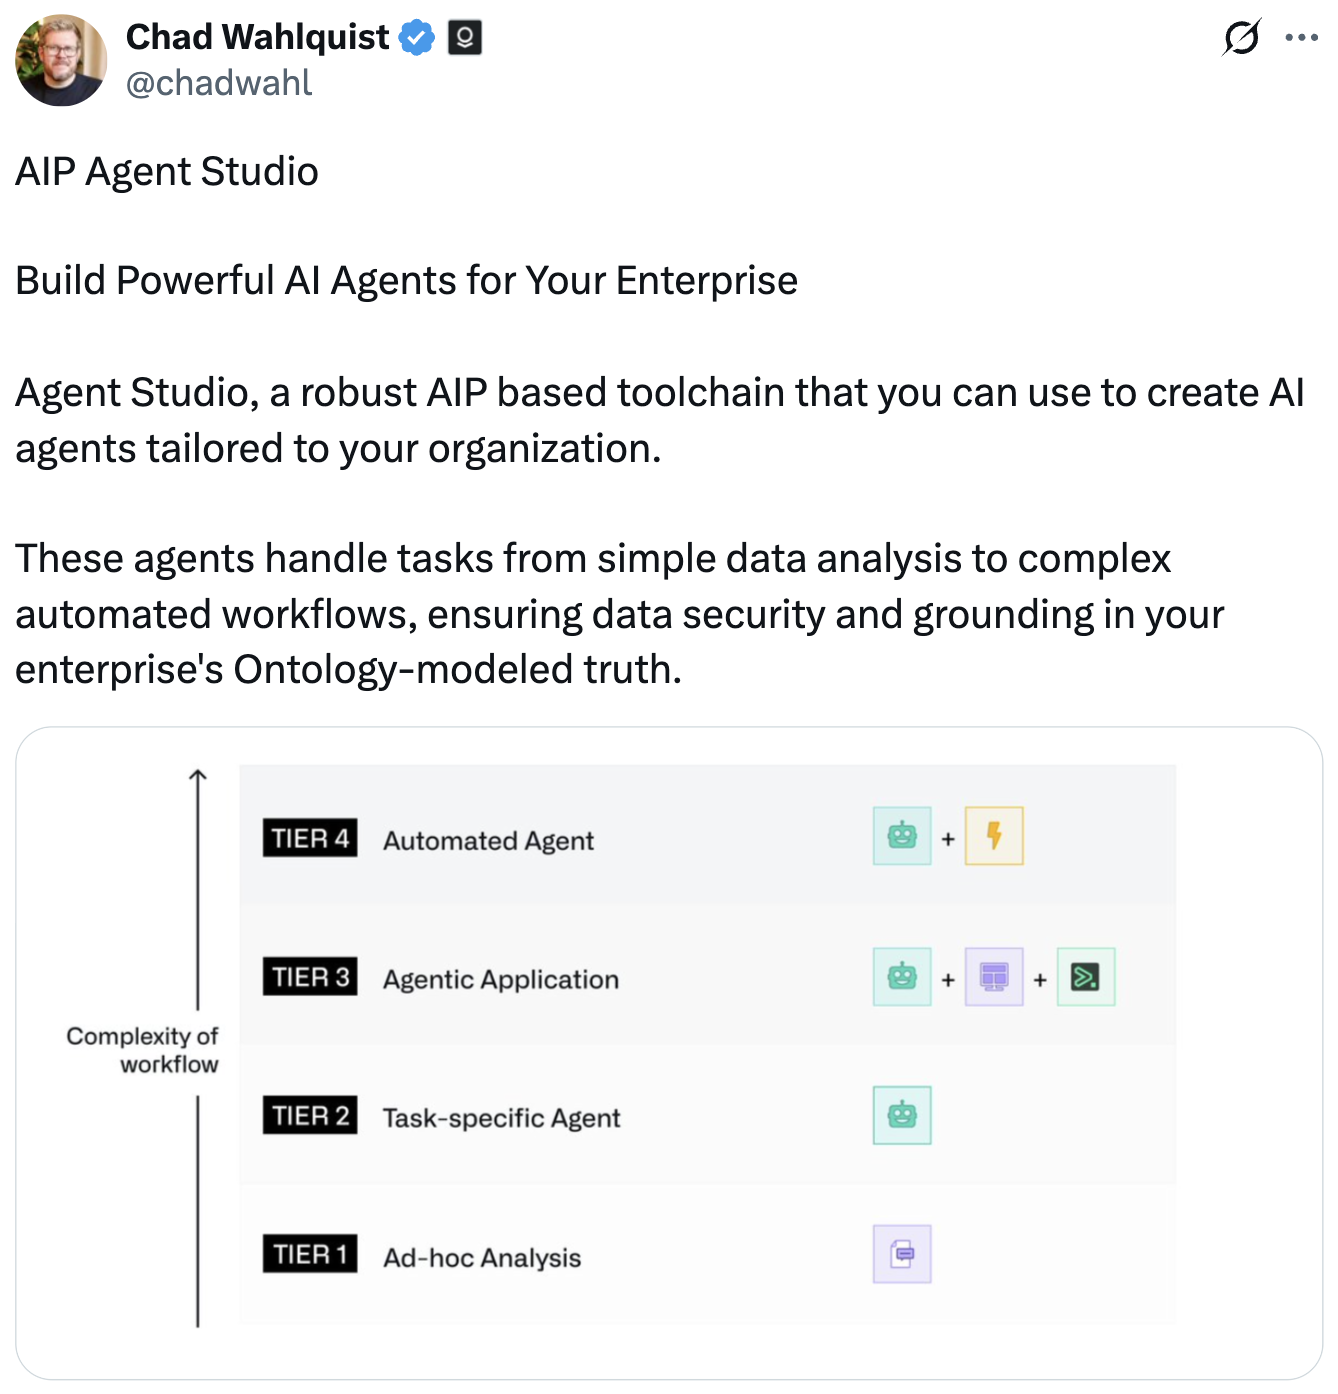Open the three-dot more options menu
1338x1394 pixels.
(1302, 36)
